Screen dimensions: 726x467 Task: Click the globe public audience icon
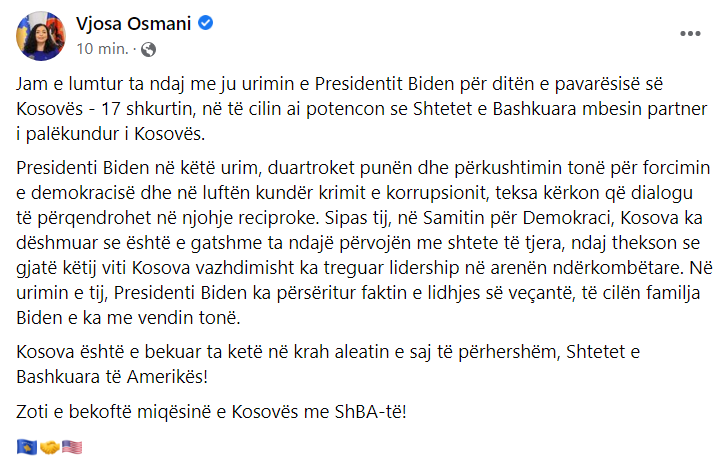pos(148,48)
